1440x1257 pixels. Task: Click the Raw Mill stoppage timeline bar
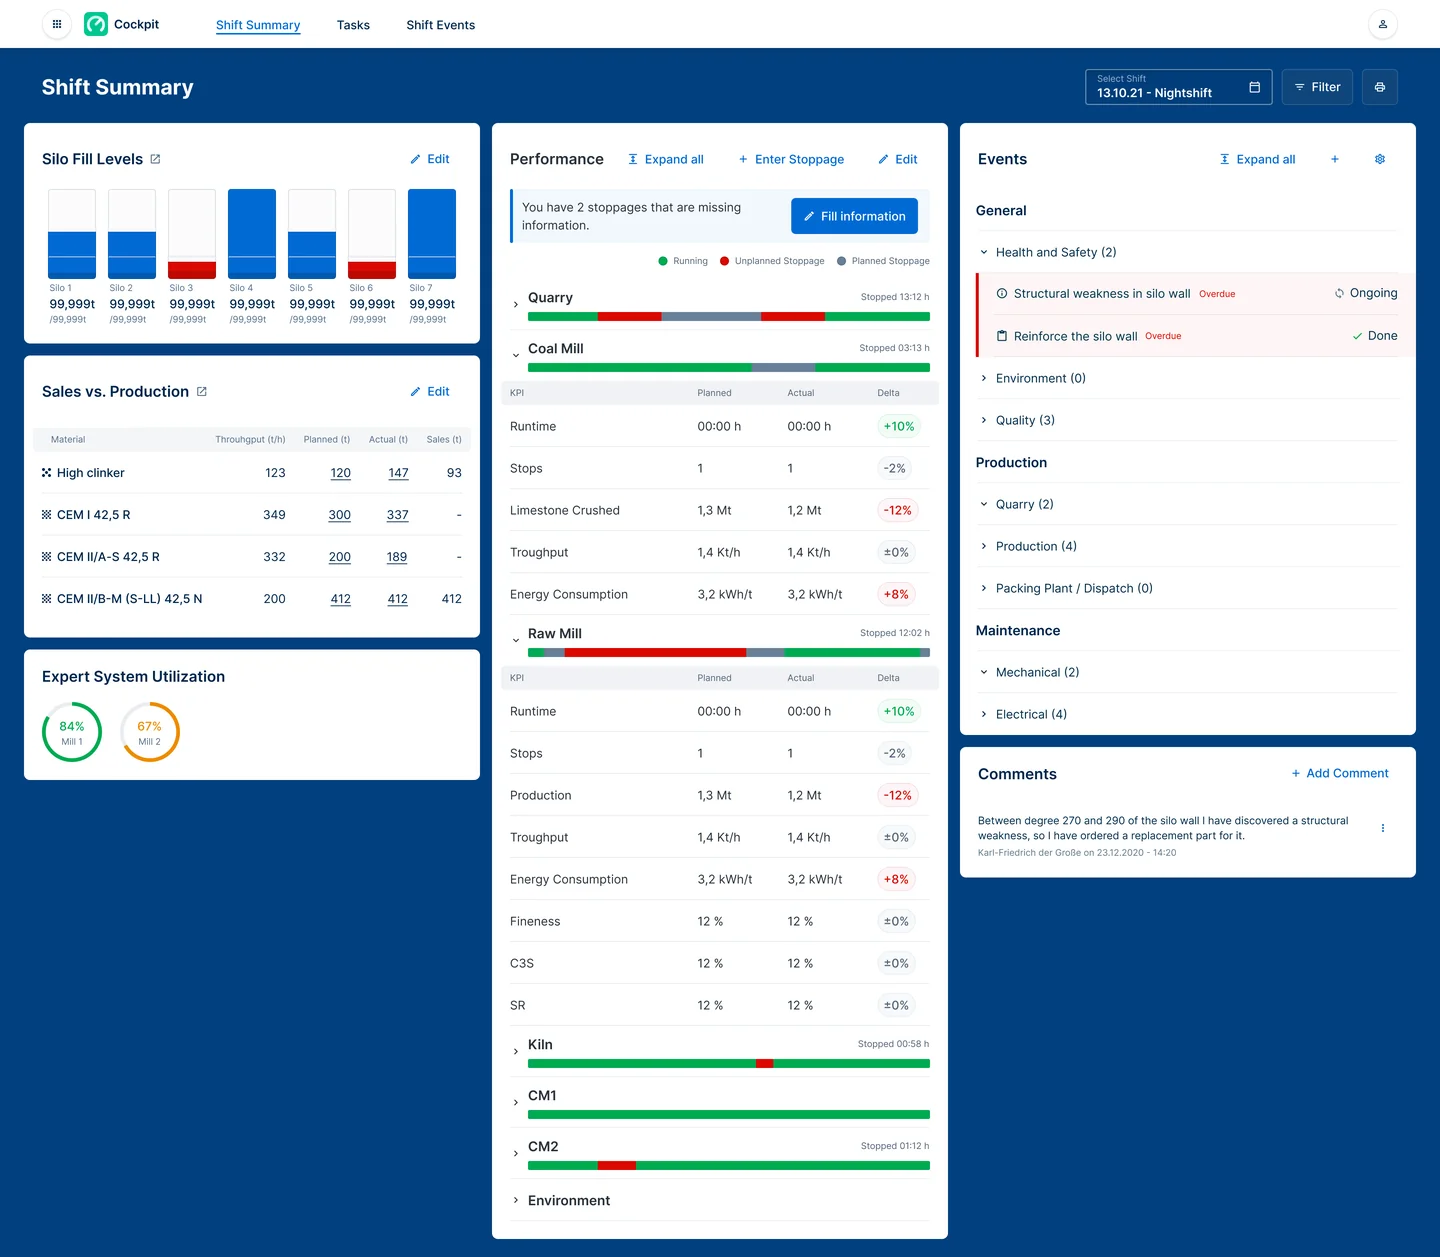pyautogui.click(x=729, y=653)
